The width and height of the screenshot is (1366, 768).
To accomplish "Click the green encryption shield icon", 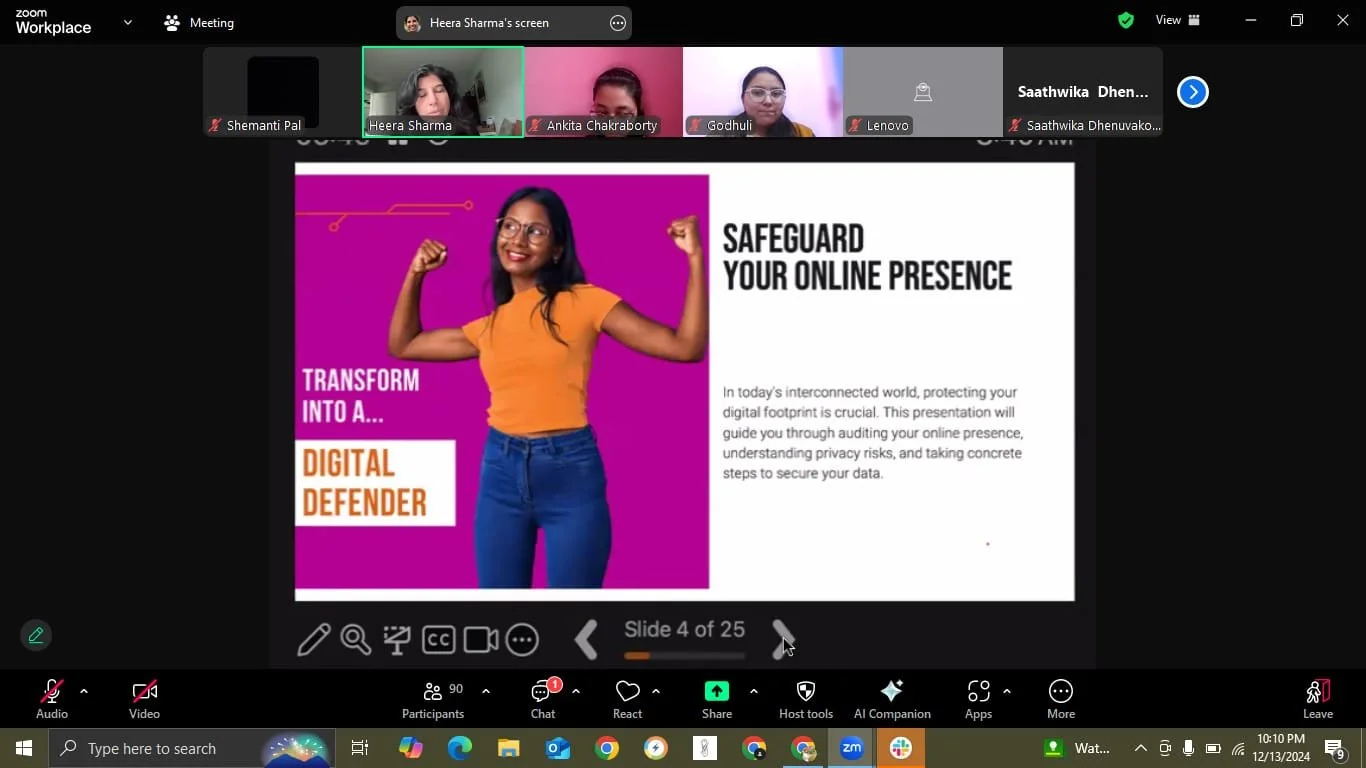I will [x=1126, y=20].
